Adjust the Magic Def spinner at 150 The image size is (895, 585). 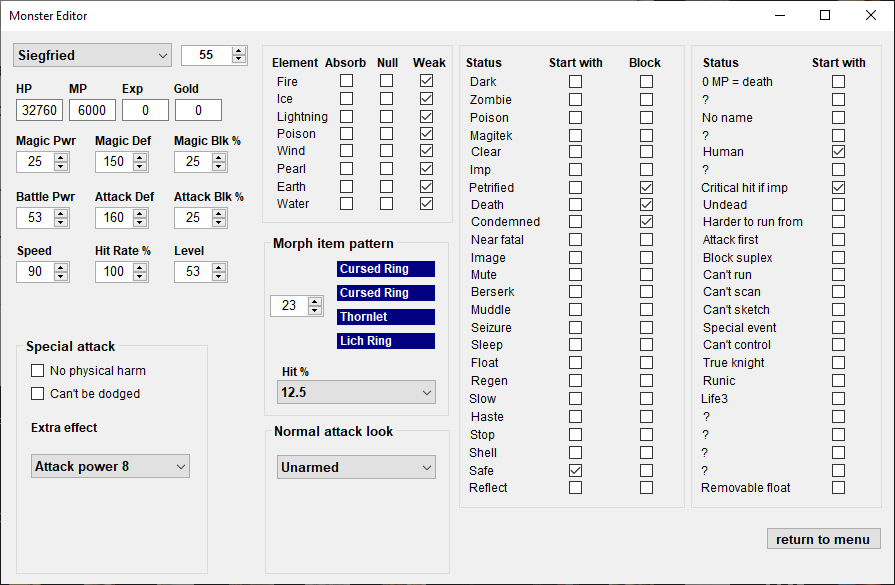pyautogui.click(x=122, y=162)
